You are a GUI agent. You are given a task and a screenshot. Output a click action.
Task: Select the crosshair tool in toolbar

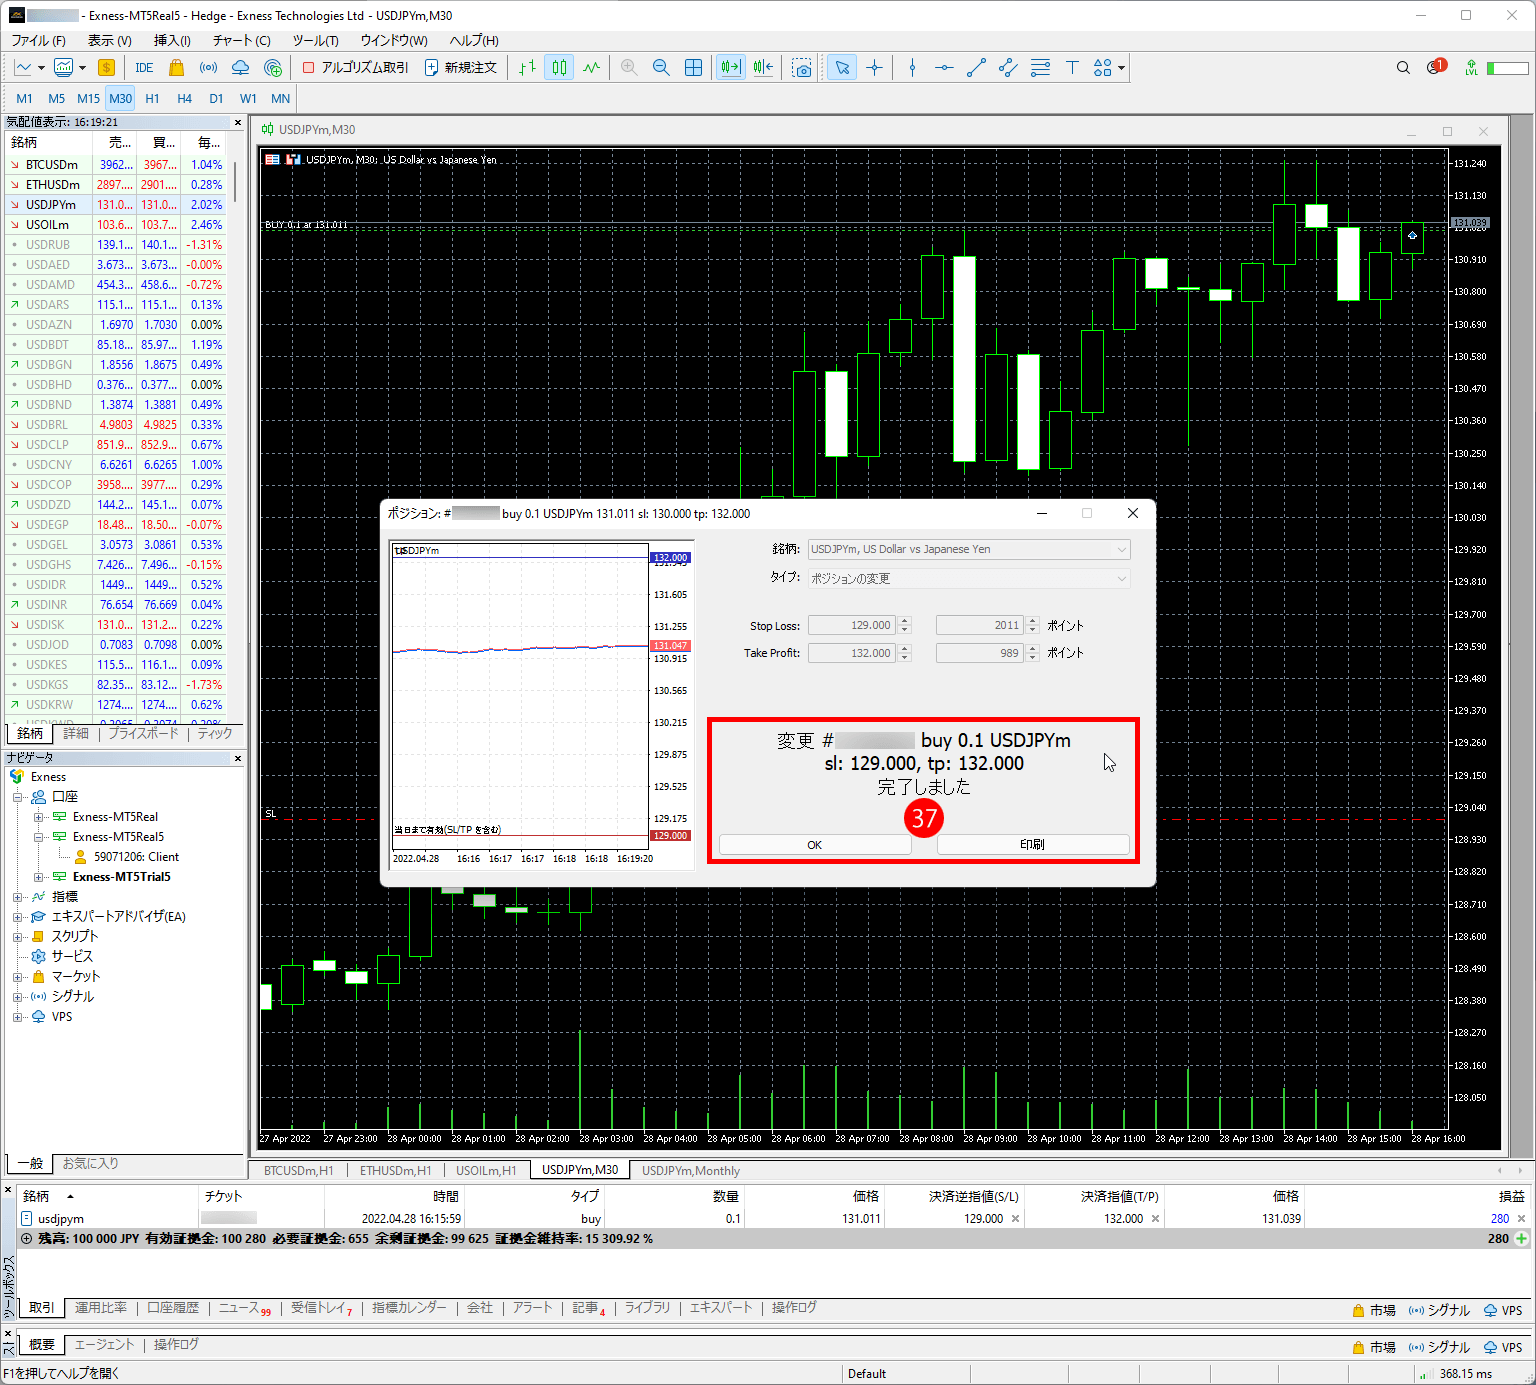tap(875, 68)
